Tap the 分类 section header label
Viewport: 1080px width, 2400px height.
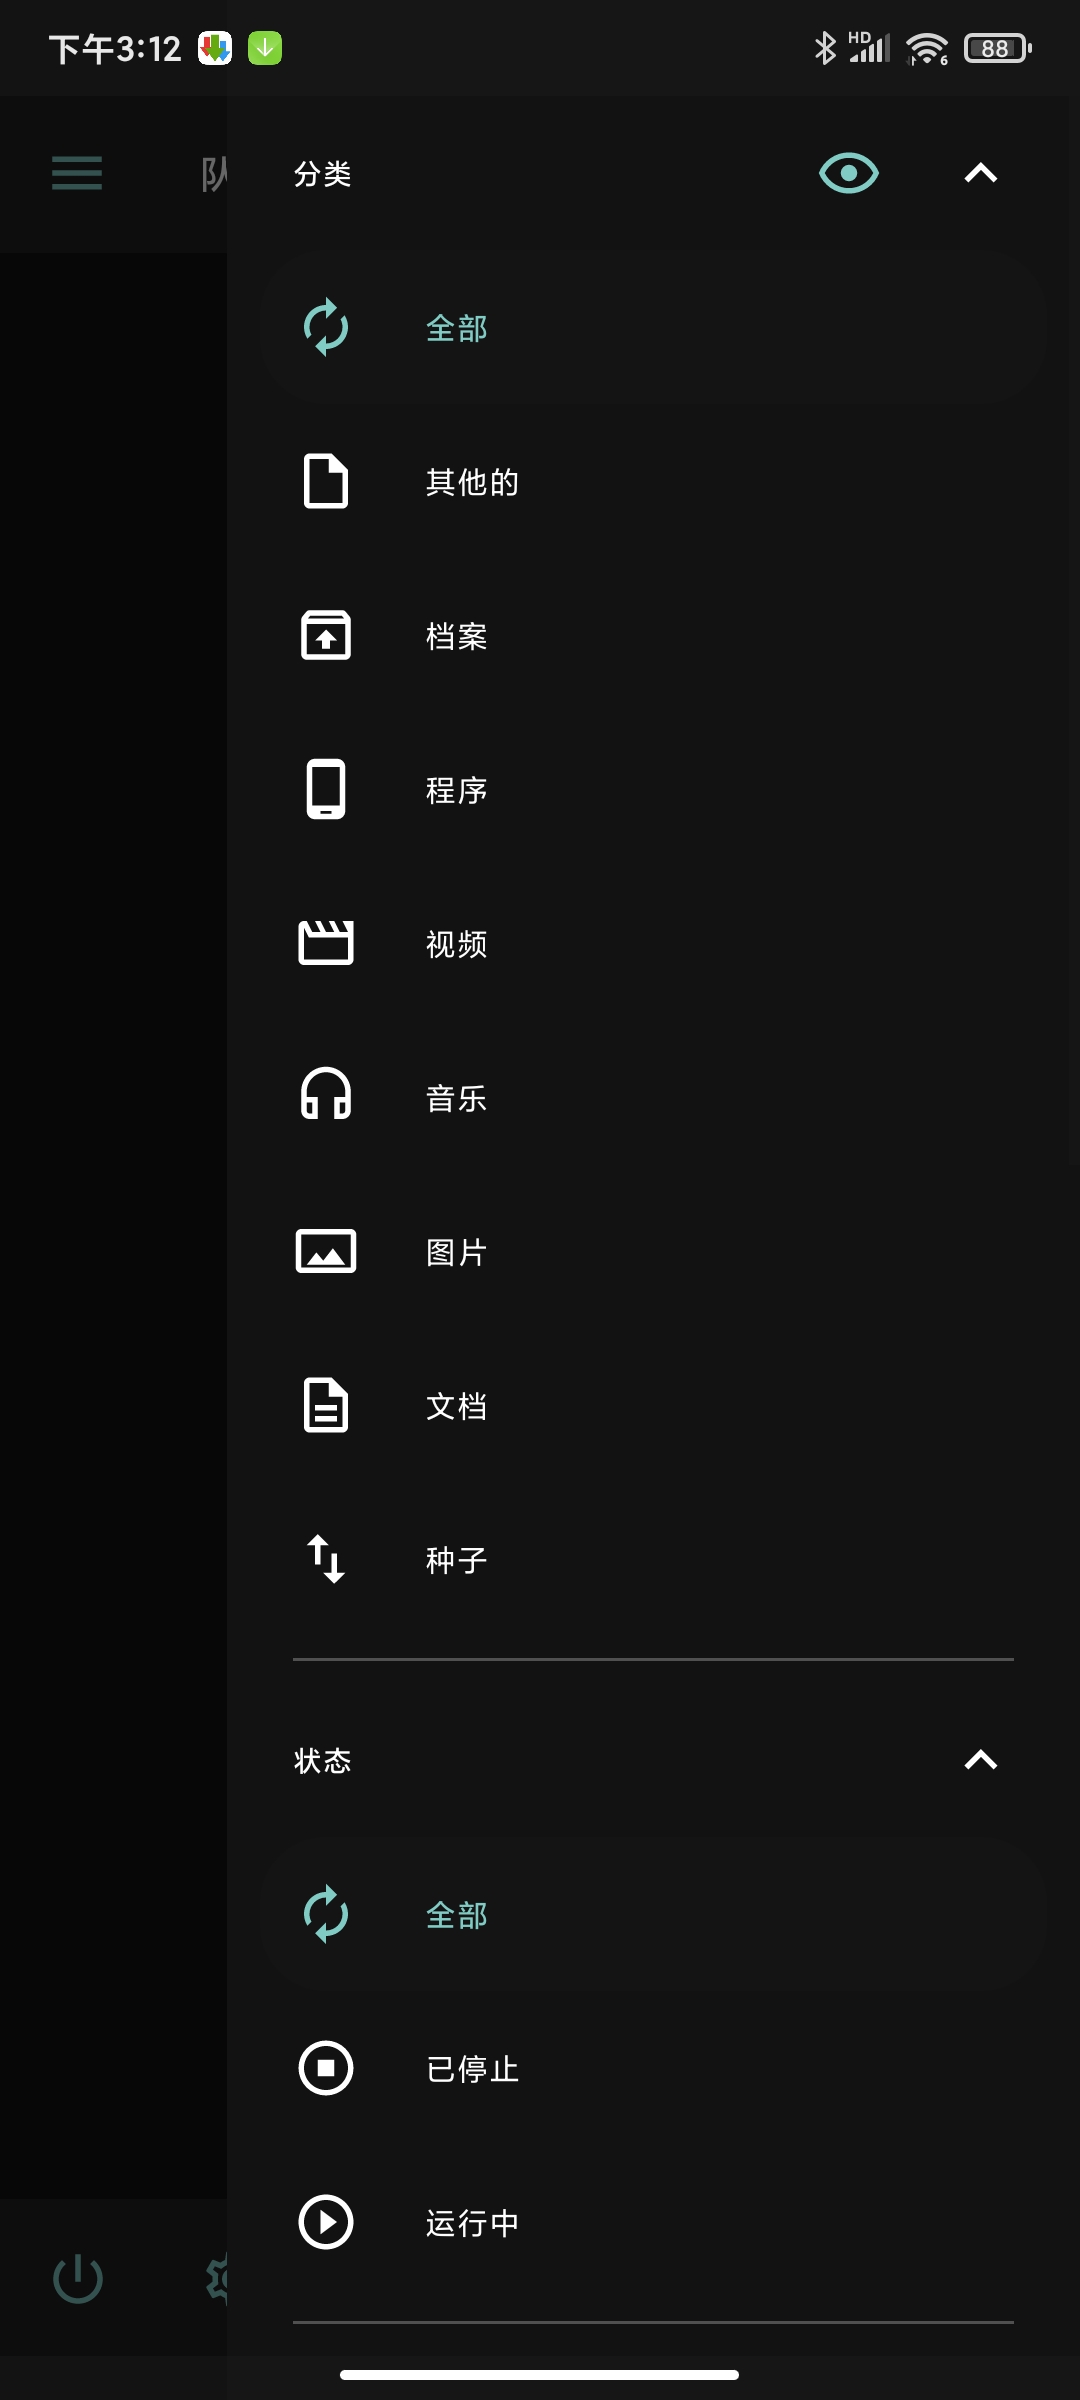322,174
